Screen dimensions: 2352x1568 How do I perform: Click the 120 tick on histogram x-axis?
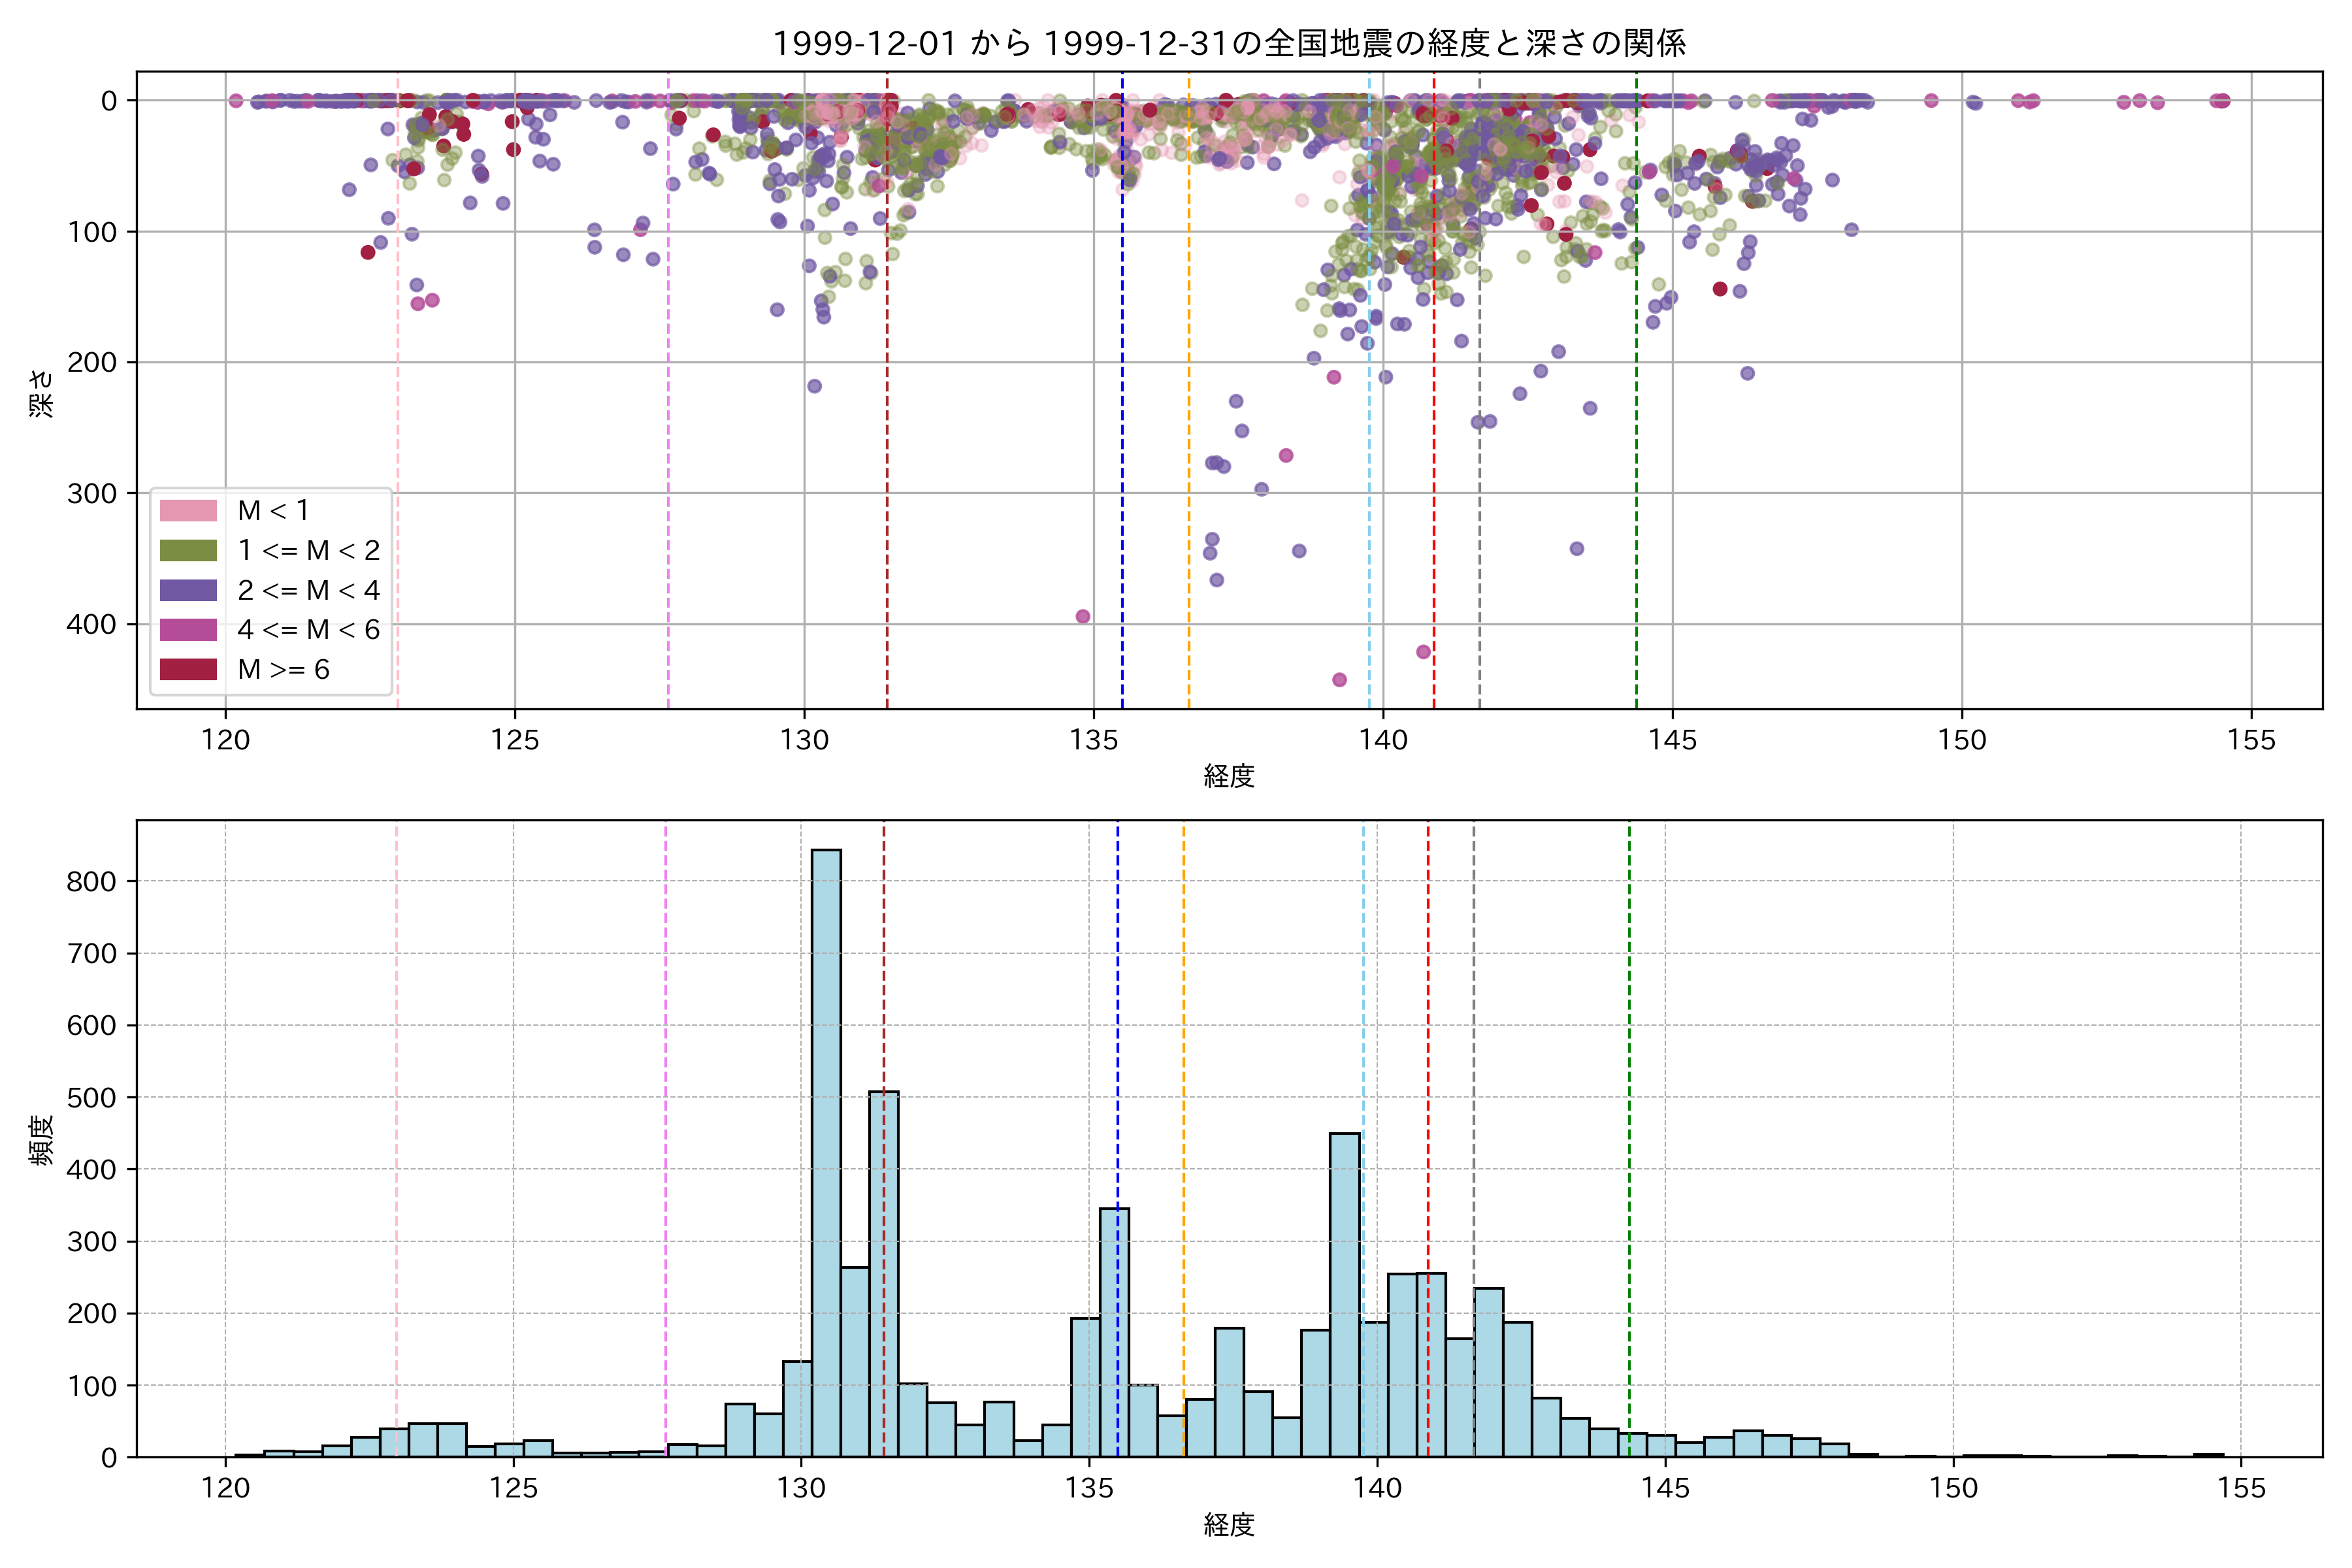pyautogui.click(x=225, y=1488)
